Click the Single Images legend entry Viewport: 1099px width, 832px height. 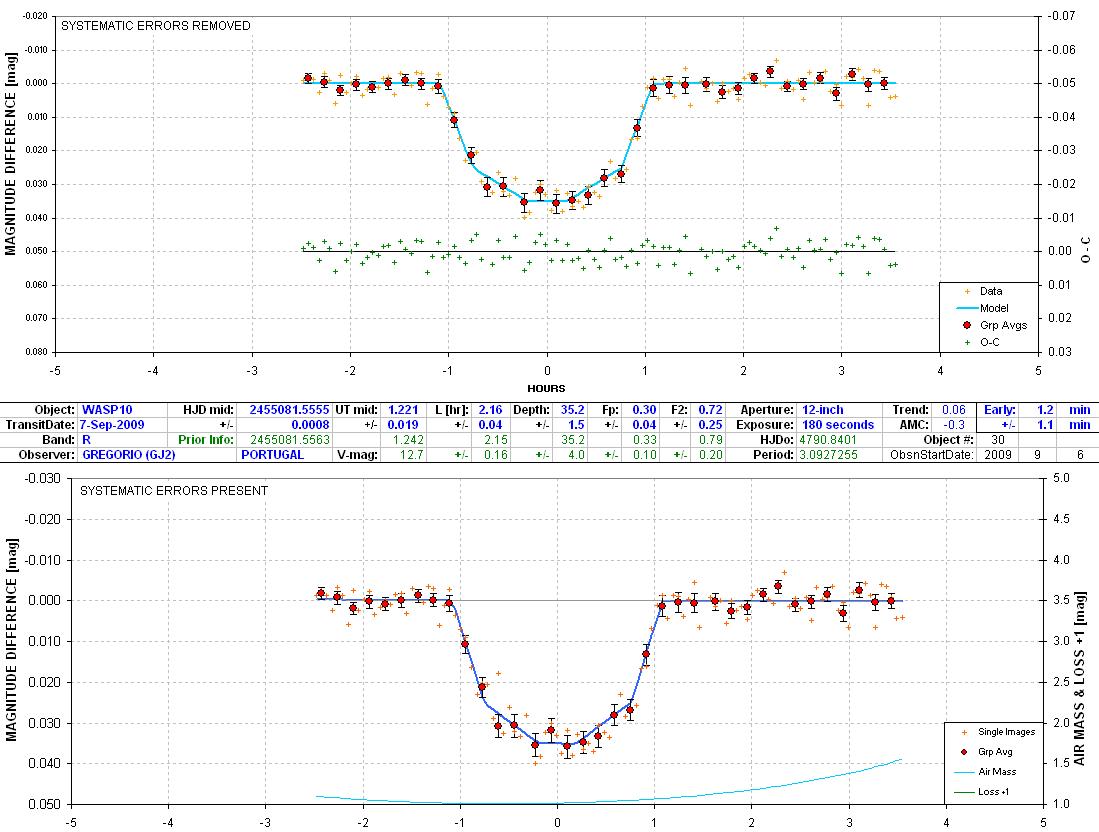[998, 732]
